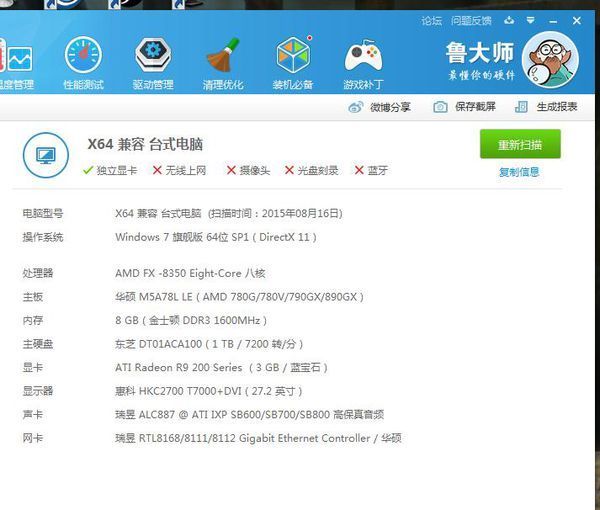Click the 无线上网 feature indicator
600x510 pixels.
tap(179, 170)
